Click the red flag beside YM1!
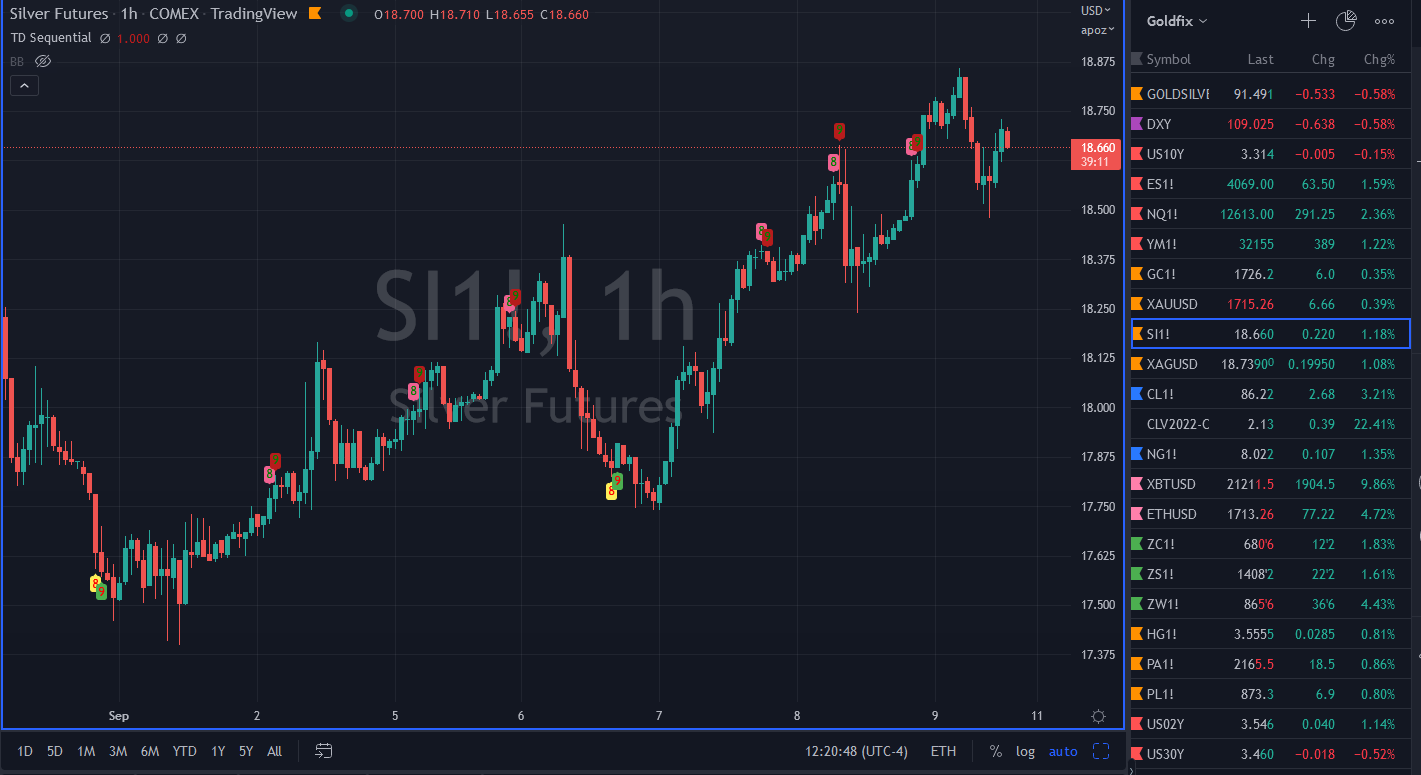This screenshot has width=1421, height=775. 1136,244
